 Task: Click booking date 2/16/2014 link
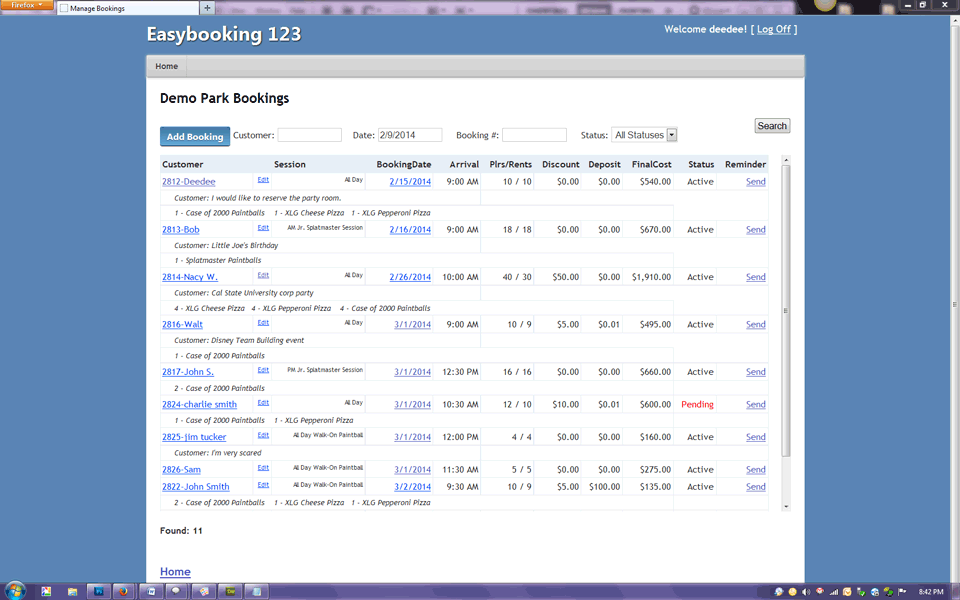coord(410,230)
